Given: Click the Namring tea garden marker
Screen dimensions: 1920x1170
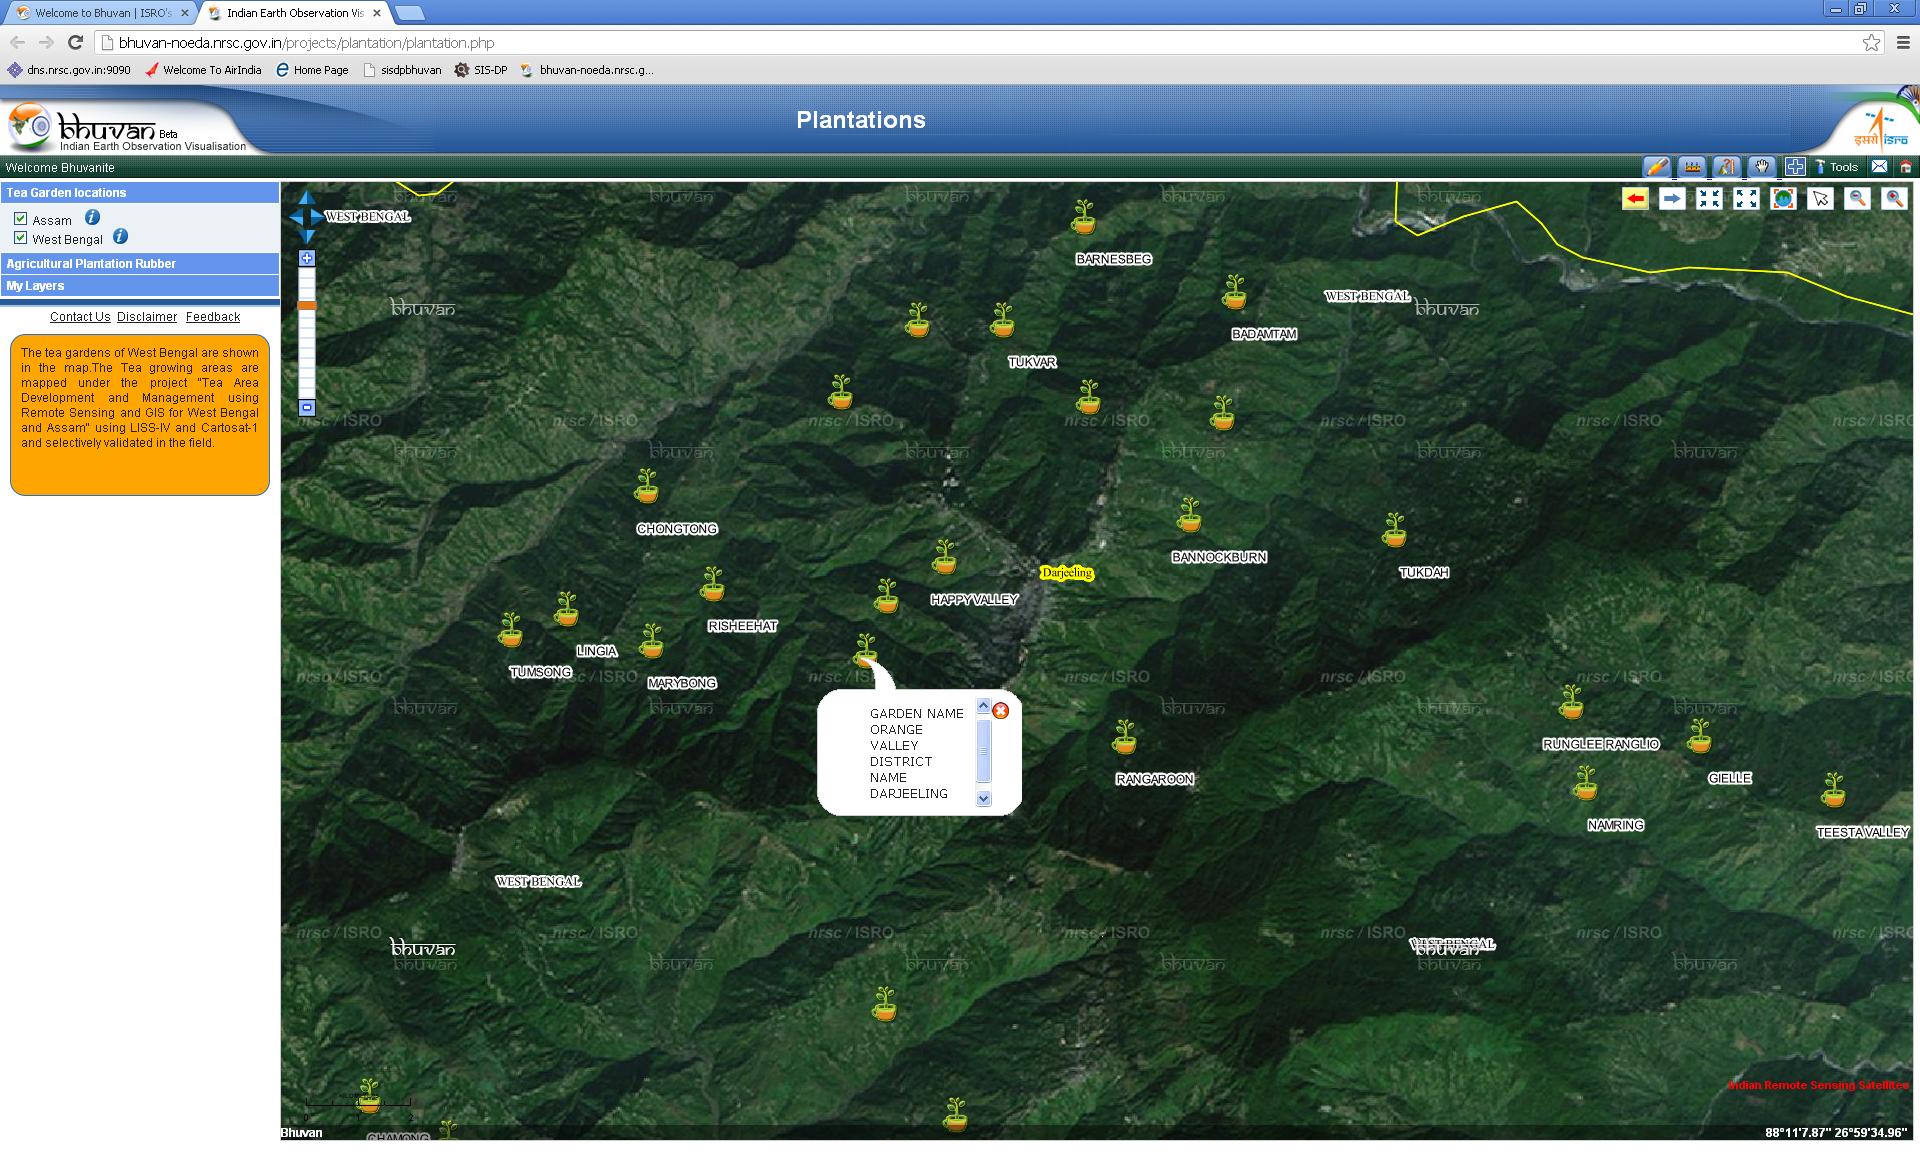Looking at the screenshot, I should pos(1585,784).
